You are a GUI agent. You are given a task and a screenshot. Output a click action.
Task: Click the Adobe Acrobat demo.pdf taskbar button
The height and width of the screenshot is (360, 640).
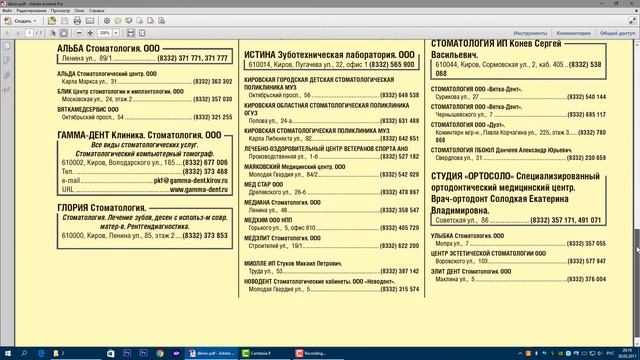pos(211,353)
